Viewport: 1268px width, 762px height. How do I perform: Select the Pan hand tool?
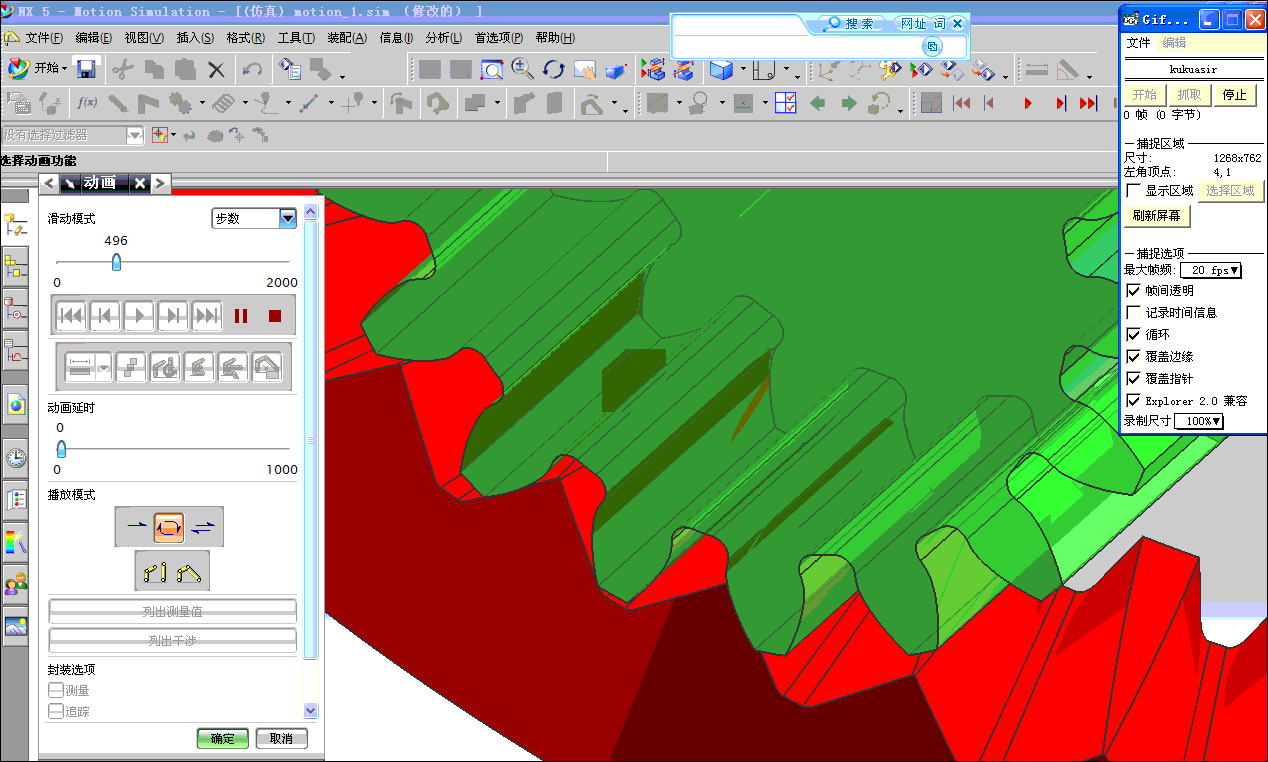tap(584, 70)
